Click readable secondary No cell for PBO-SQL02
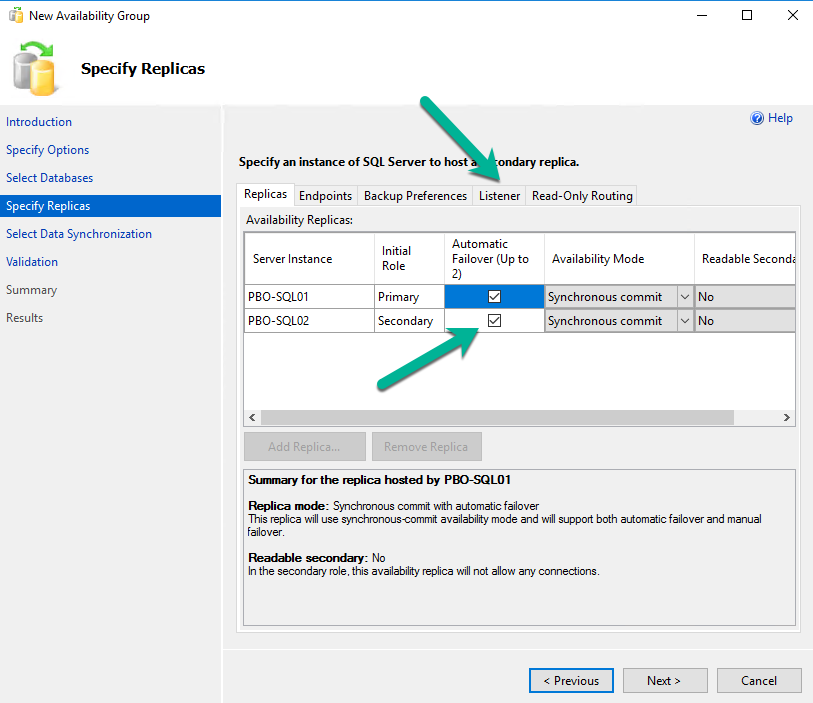This screenshot has width=813, height=703. pyautogui.click(x=745, y=321)
